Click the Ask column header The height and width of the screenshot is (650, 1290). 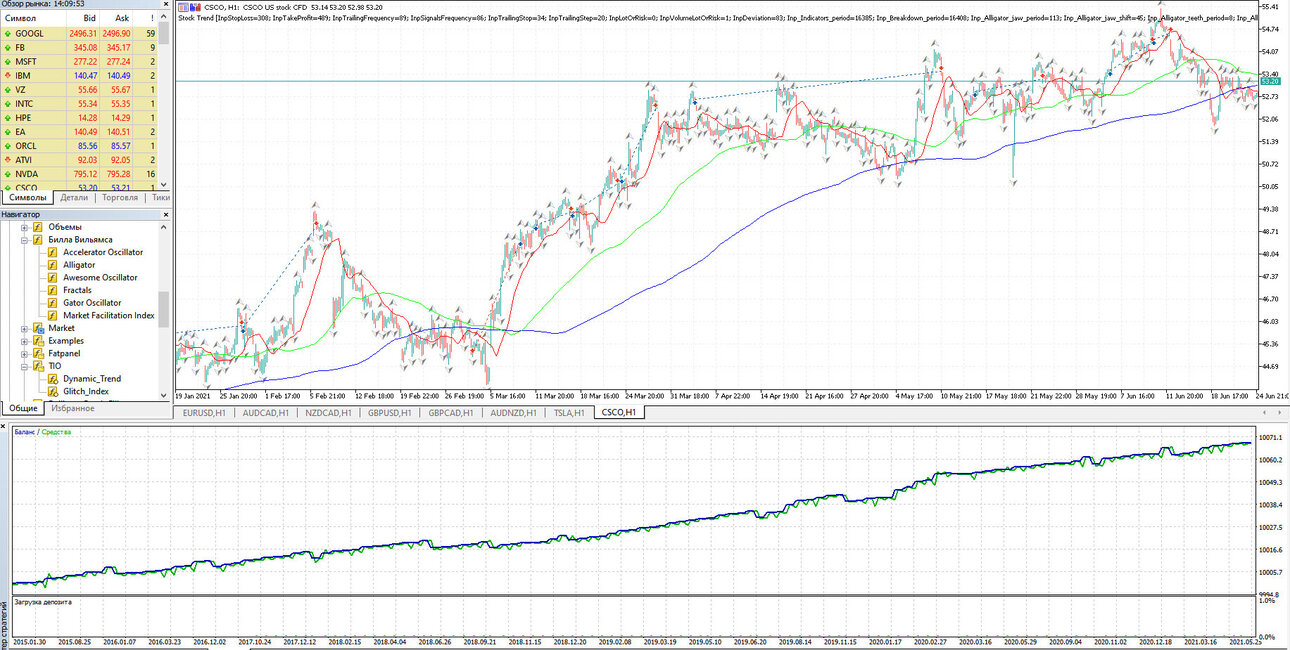click(117, 18)
